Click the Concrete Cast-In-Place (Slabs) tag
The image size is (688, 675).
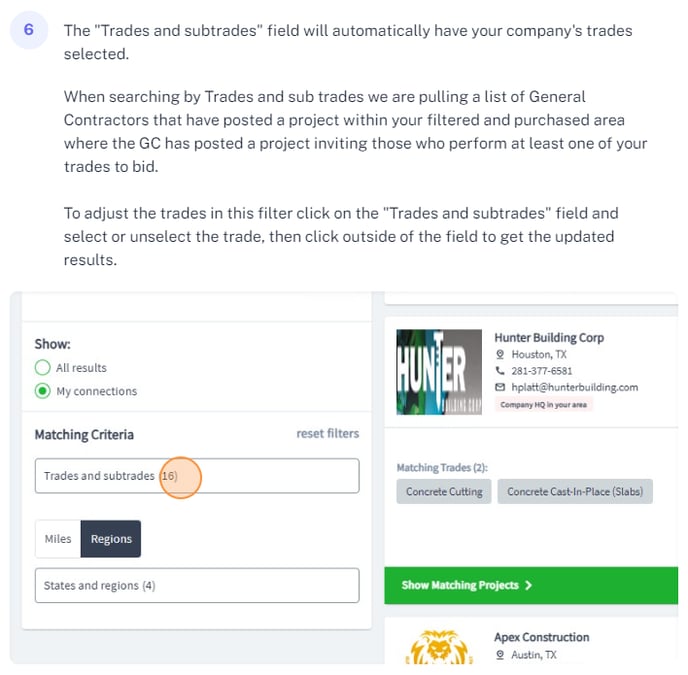(575, 492)
